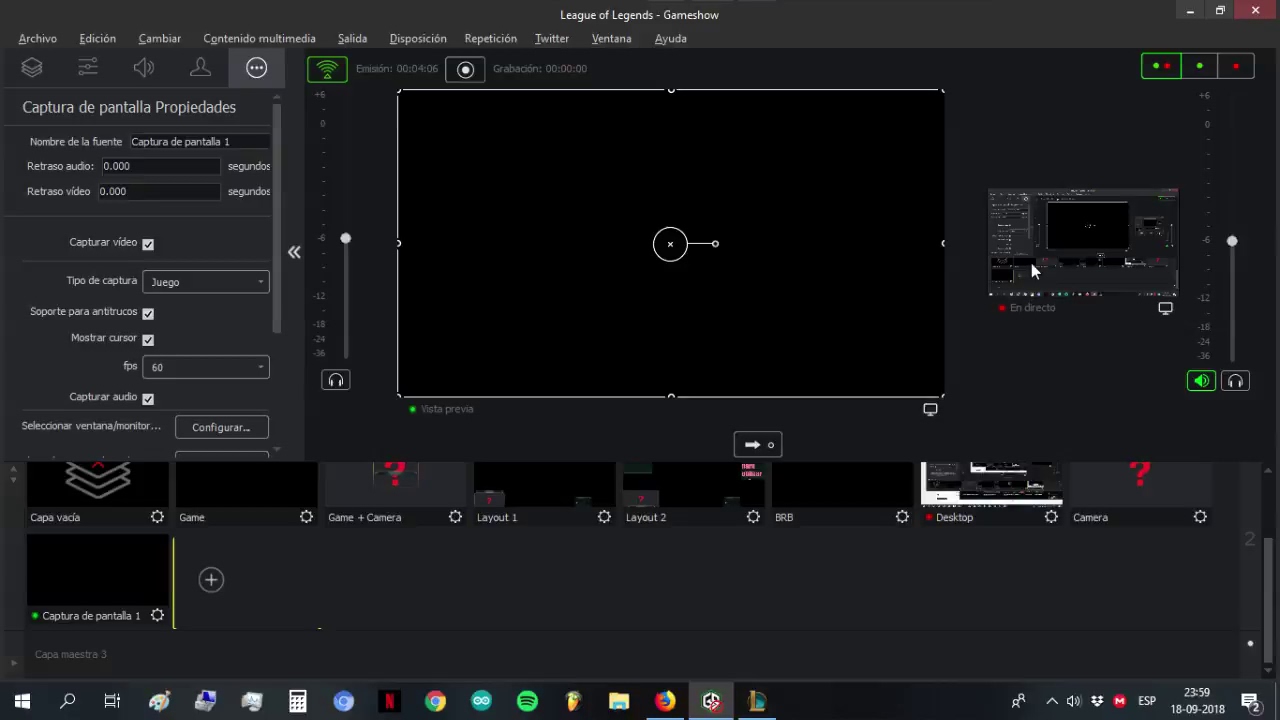Click the live output preview thumbnail
Screen dimensions: 1280x720
pos(1083,242)
